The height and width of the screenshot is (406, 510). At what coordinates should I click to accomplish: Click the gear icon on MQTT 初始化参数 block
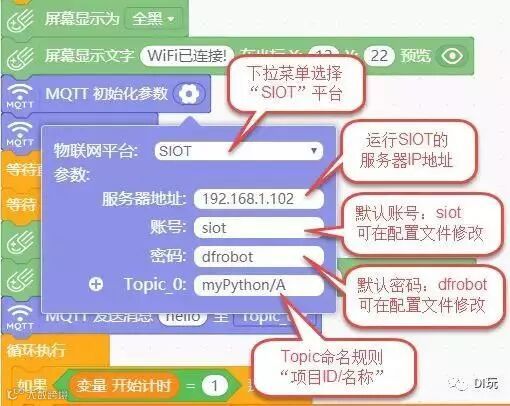point(189,94)
